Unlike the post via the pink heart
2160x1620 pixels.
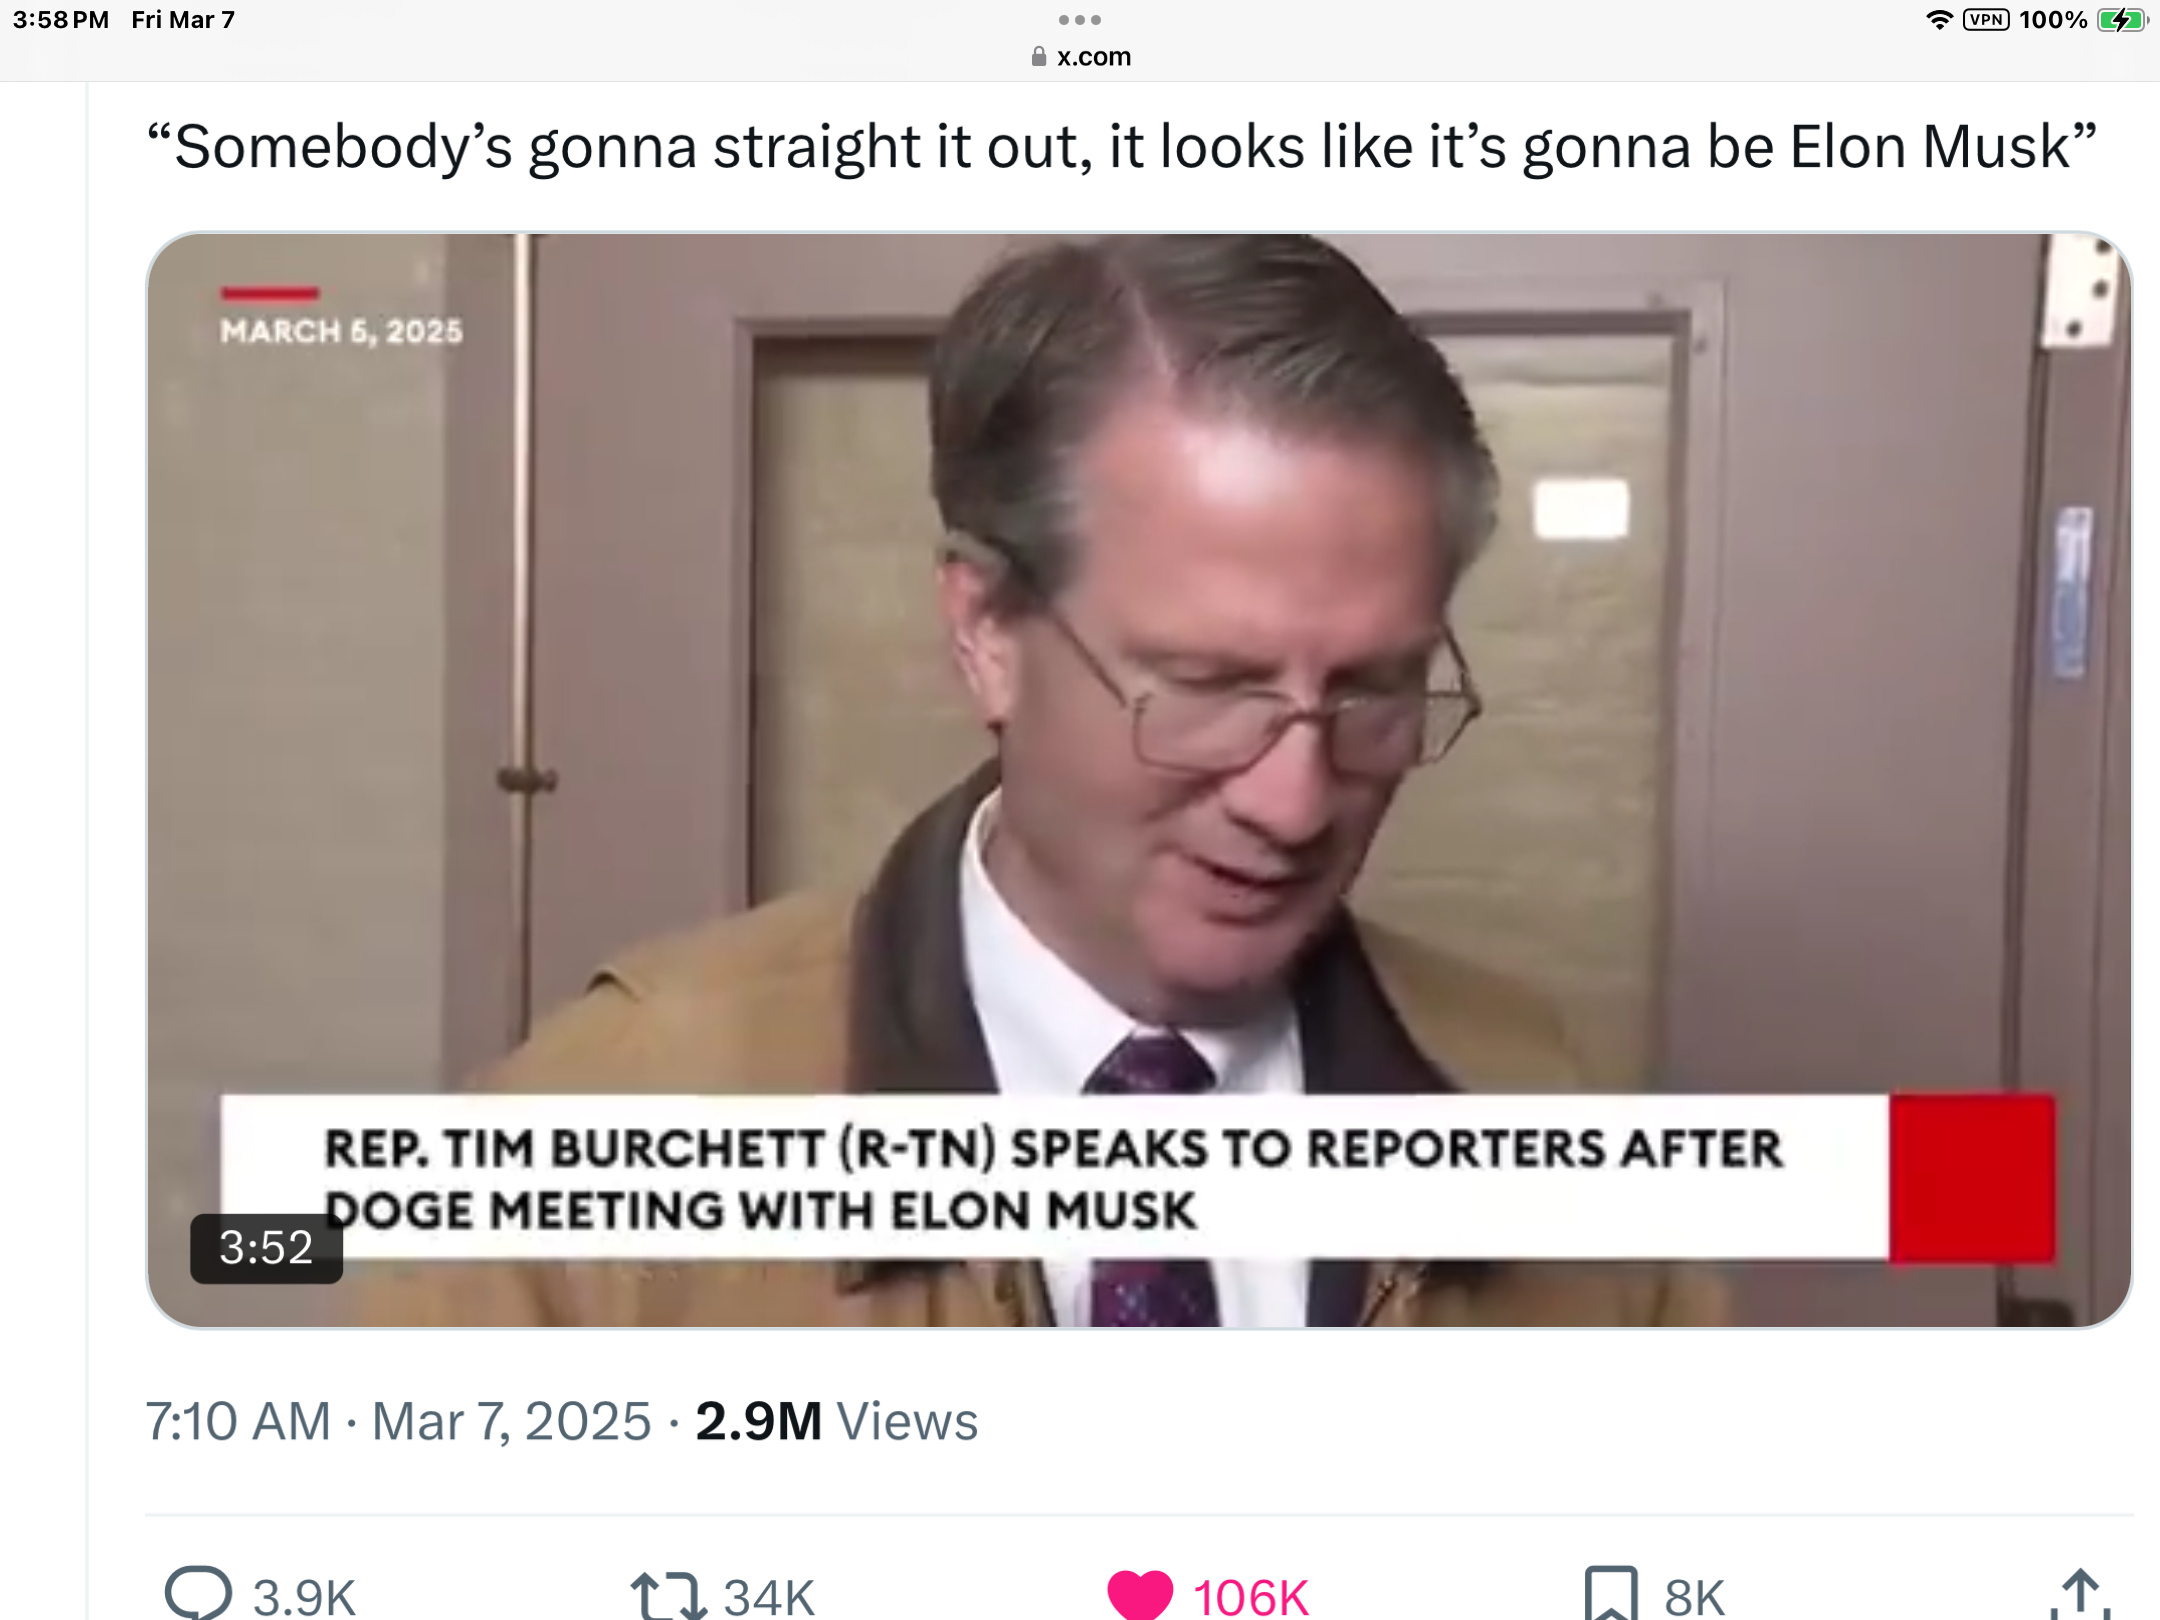pyautogui.click(x=1139, y=1595)
